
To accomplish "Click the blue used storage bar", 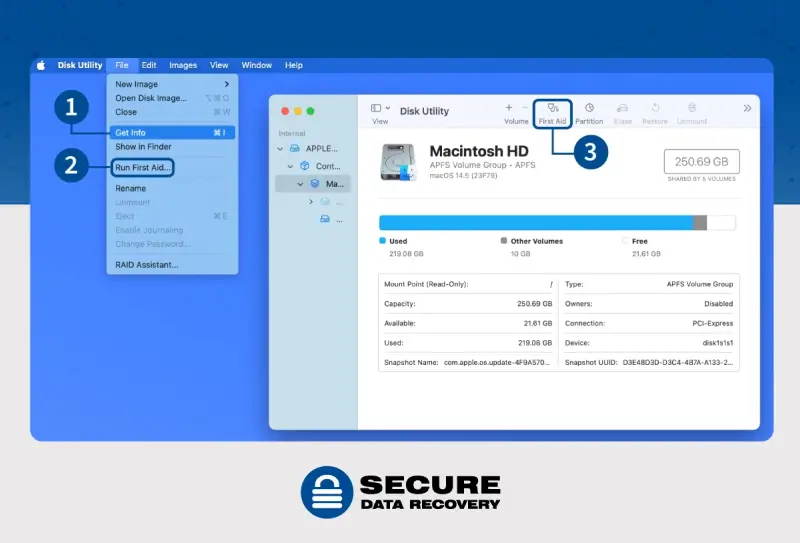I will point(536,223).
